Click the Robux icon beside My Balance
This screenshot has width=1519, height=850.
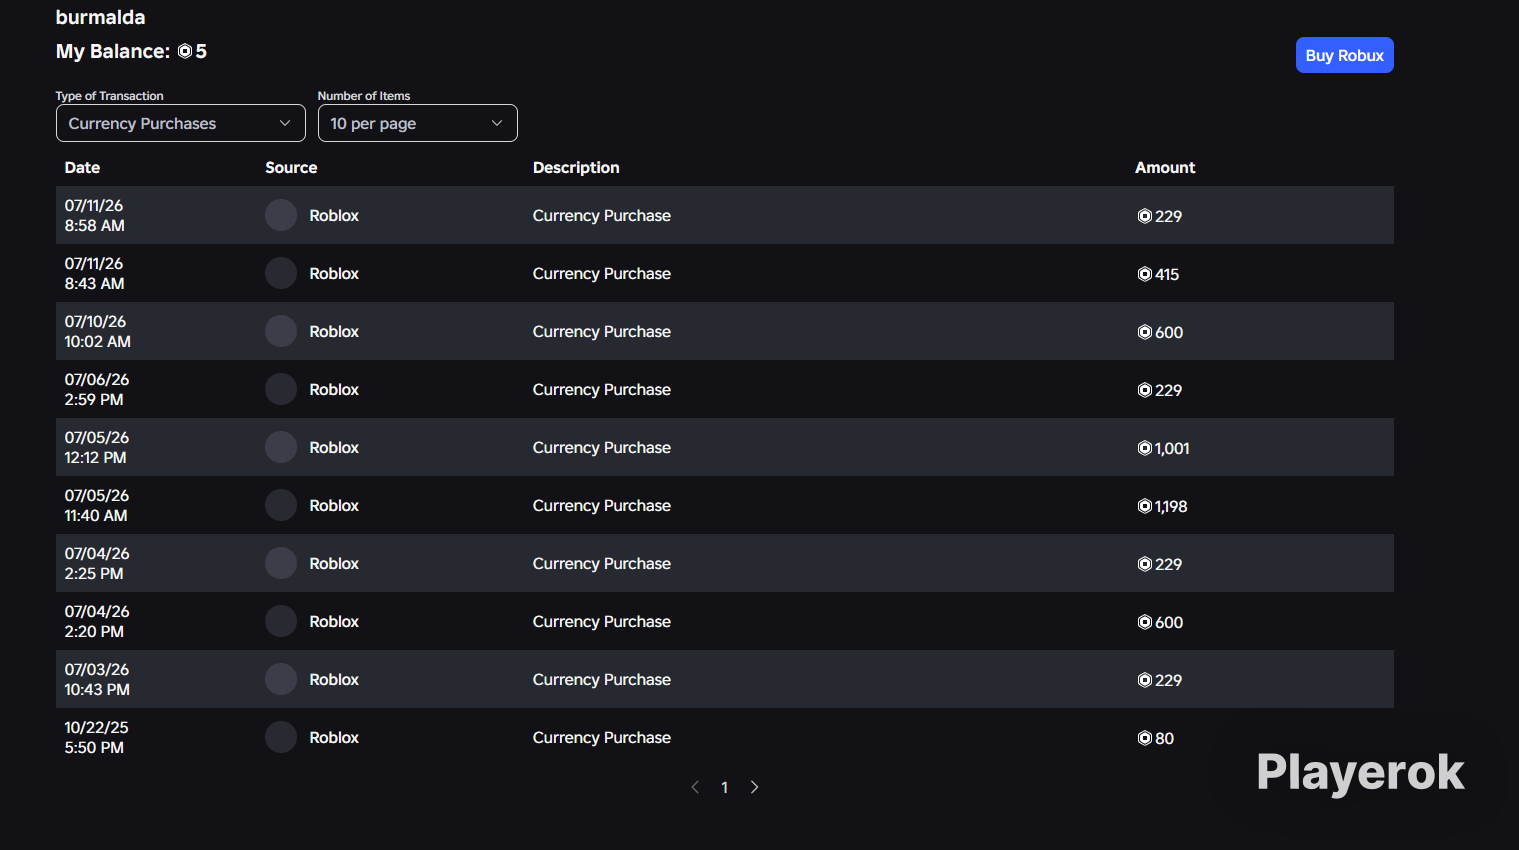185,51
